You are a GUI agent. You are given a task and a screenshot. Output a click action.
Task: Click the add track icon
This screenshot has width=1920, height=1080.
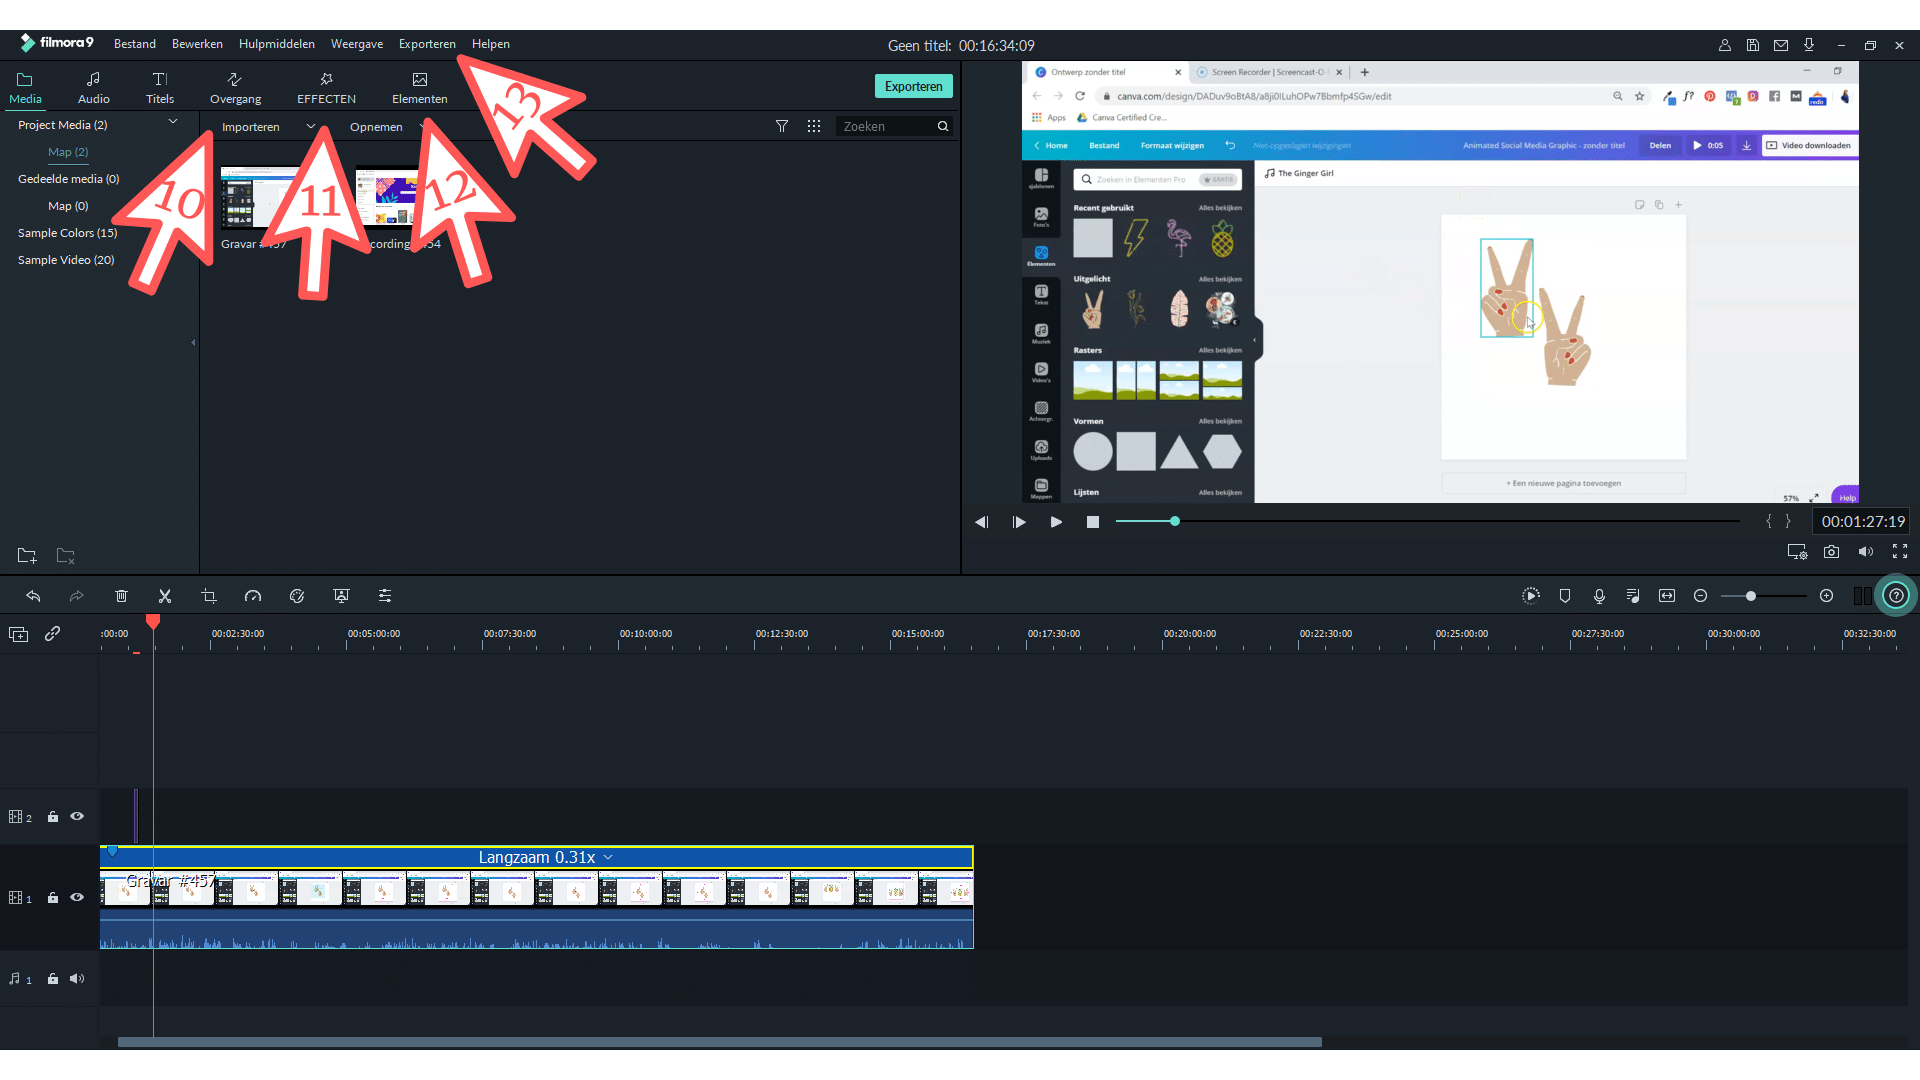(x=18, y=634)
